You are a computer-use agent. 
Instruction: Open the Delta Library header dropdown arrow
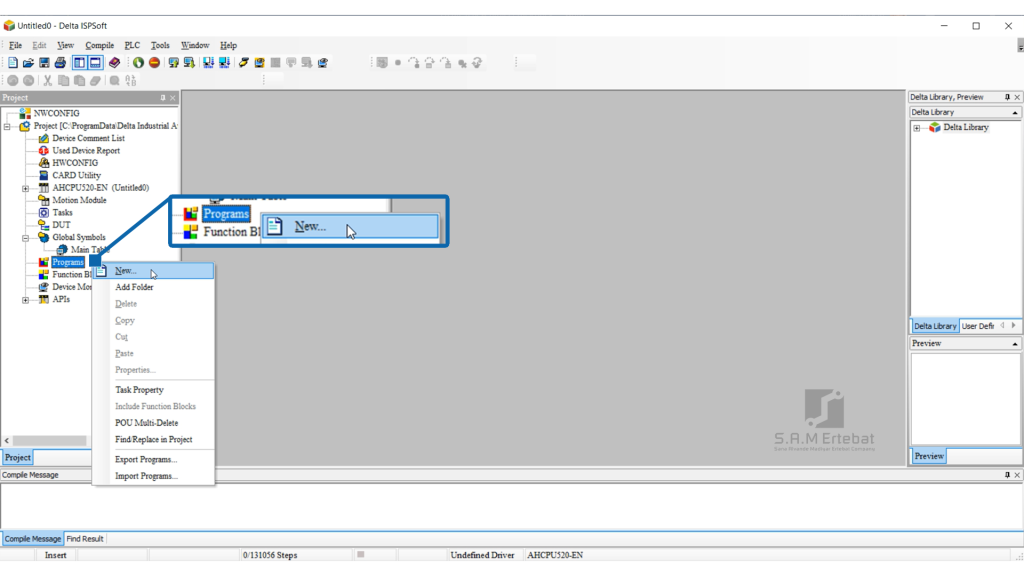(x=1015, y=112)
